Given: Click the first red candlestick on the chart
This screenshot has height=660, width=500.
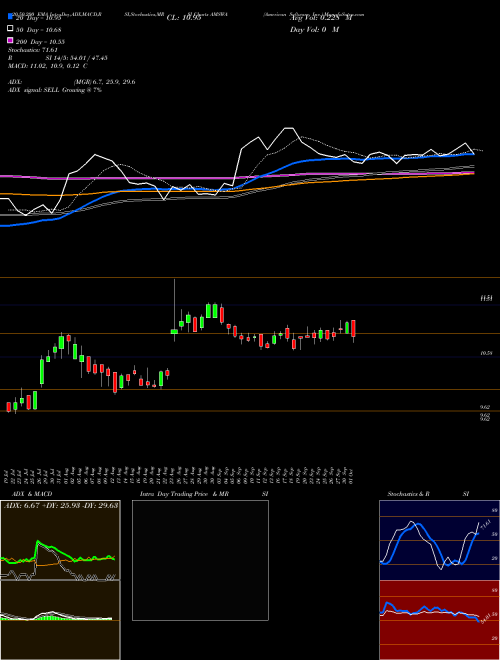Looking at the screenshot, I should pyautogui.click(x=8, y=407).
